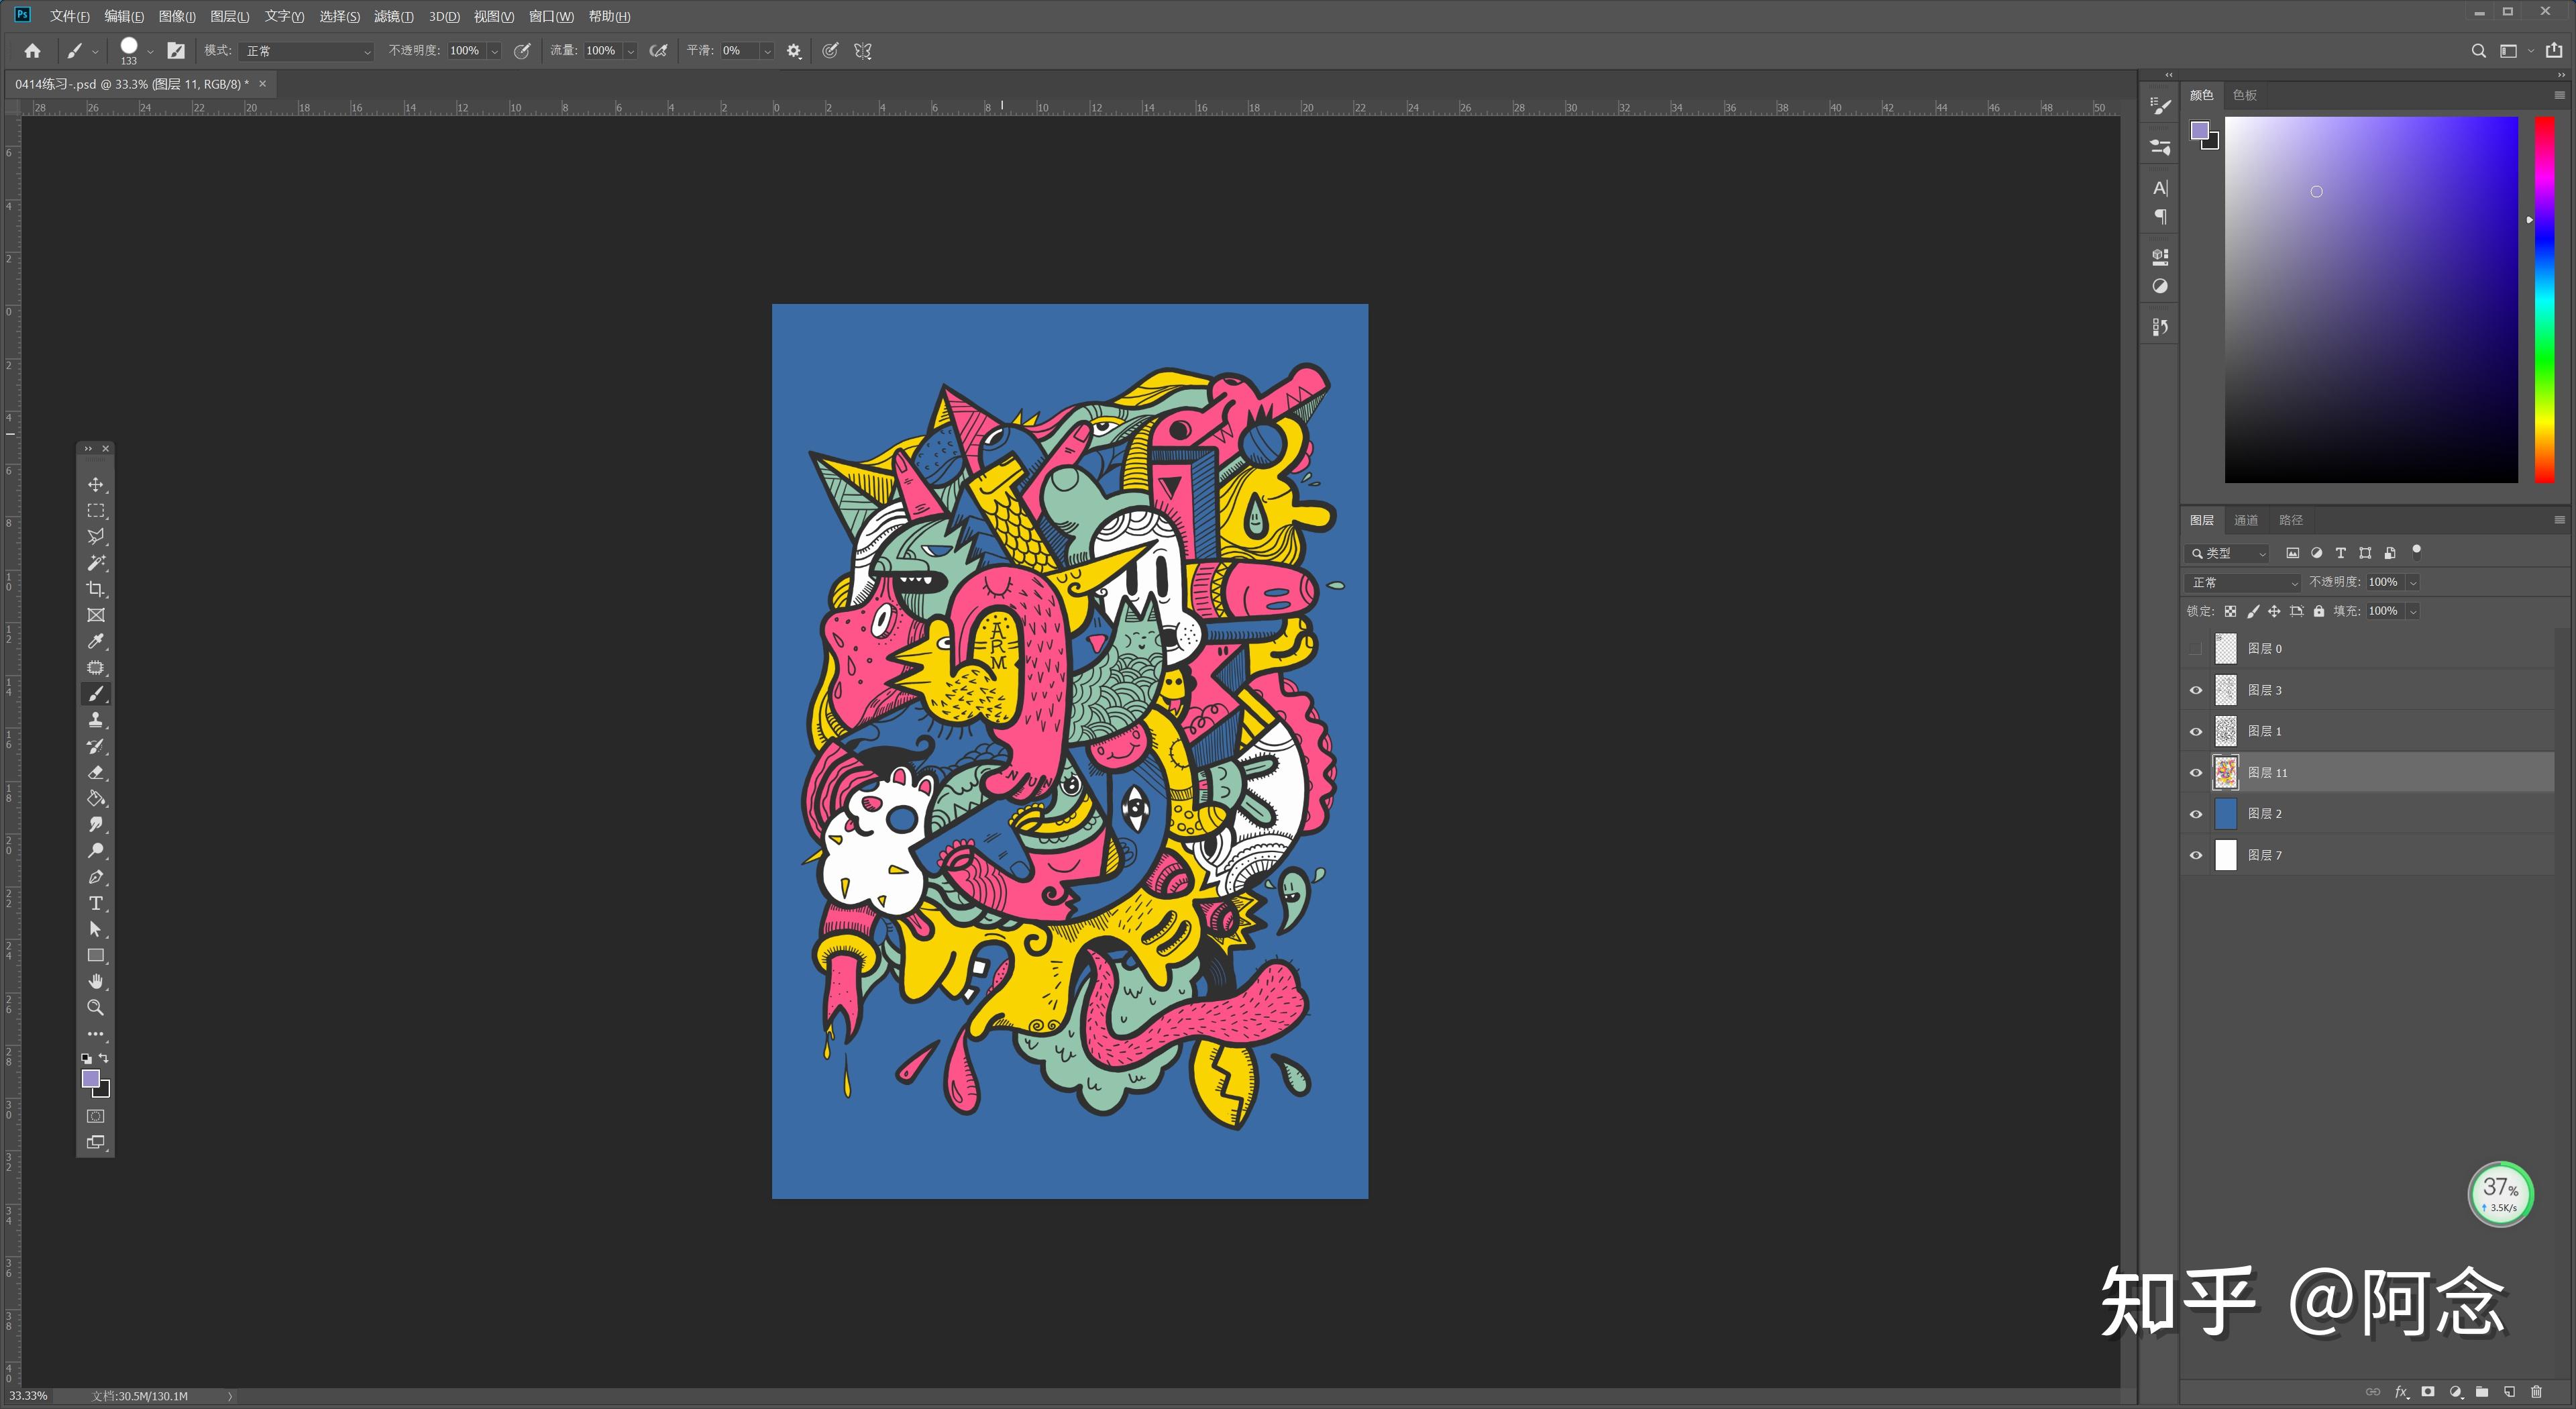
Task: Select the Zoom tool
Action: tap(95, 1007)
